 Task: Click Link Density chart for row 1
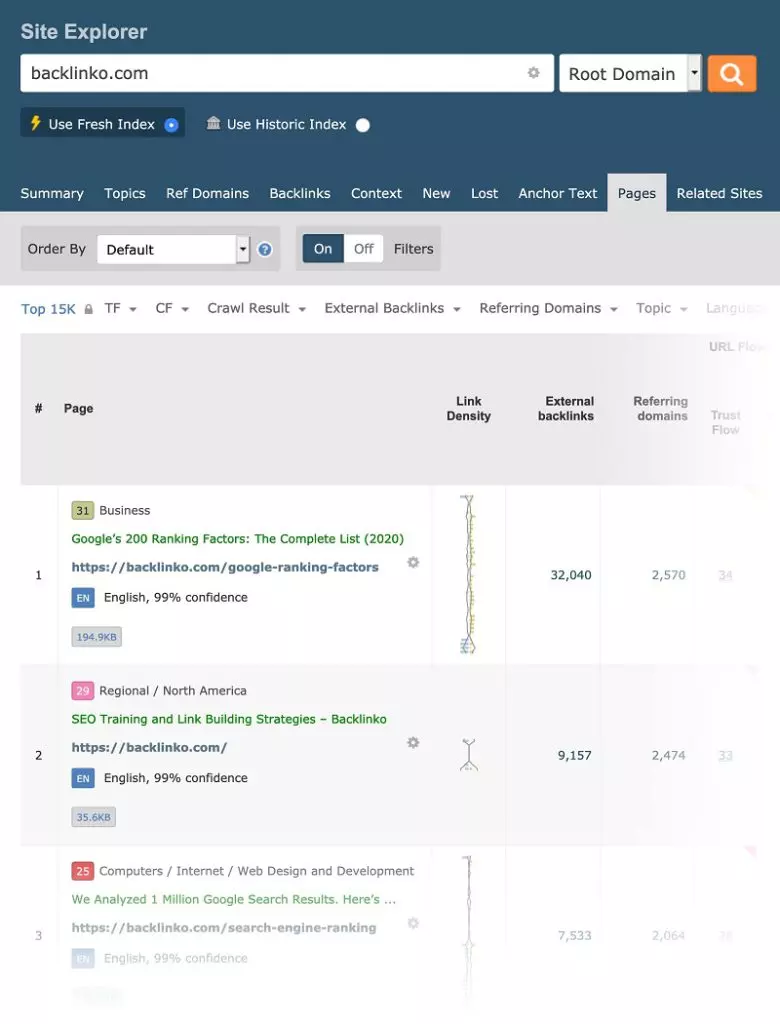[468, 574]
